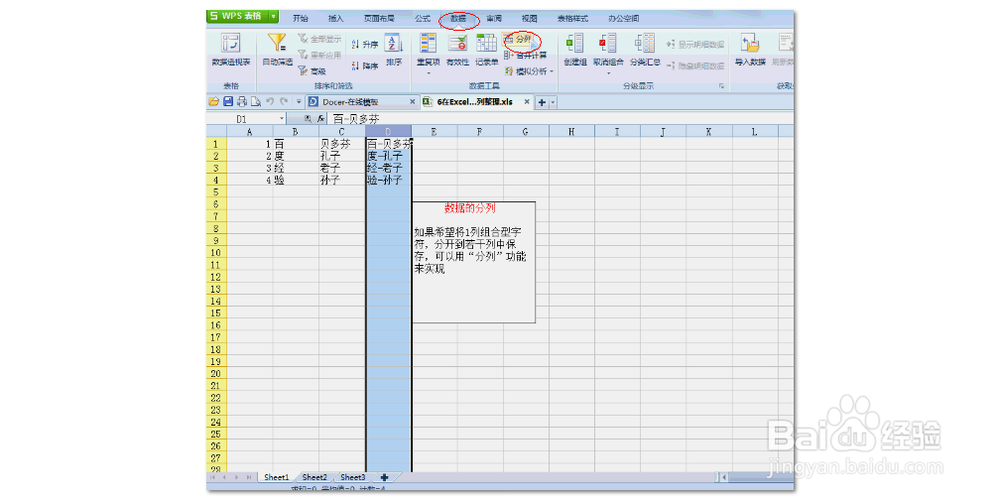Expand the WPS 表格 menu dropdown arrow
Viewport: 1000px width, 502px height.
click(274, 16)
